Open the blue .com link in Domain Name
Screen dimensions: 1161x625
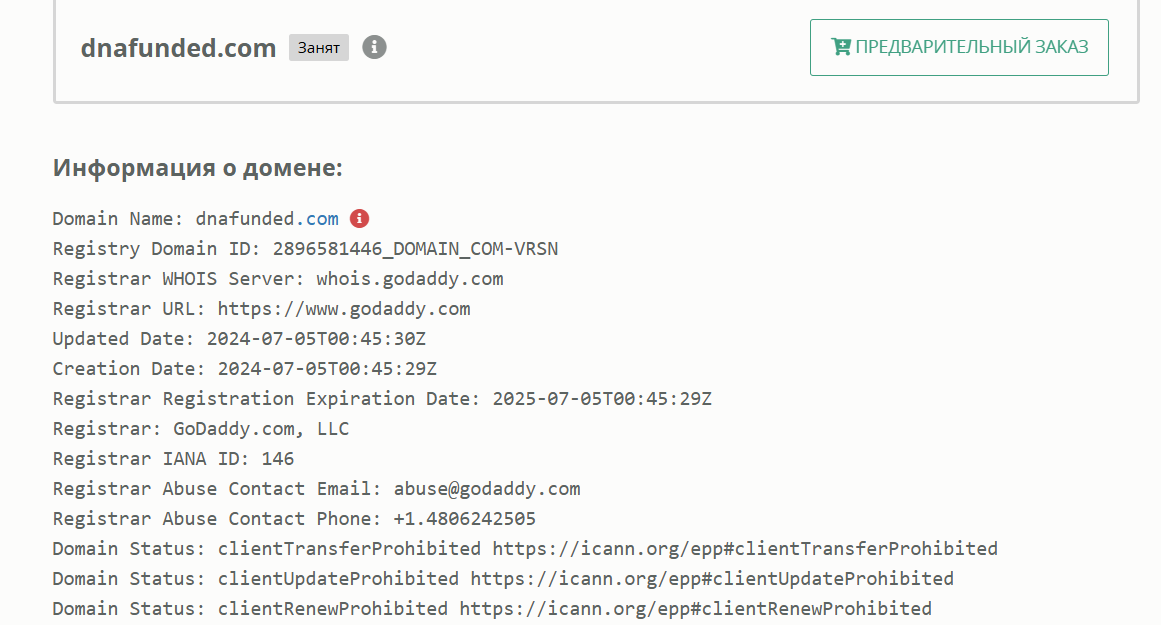coord(317,219)
